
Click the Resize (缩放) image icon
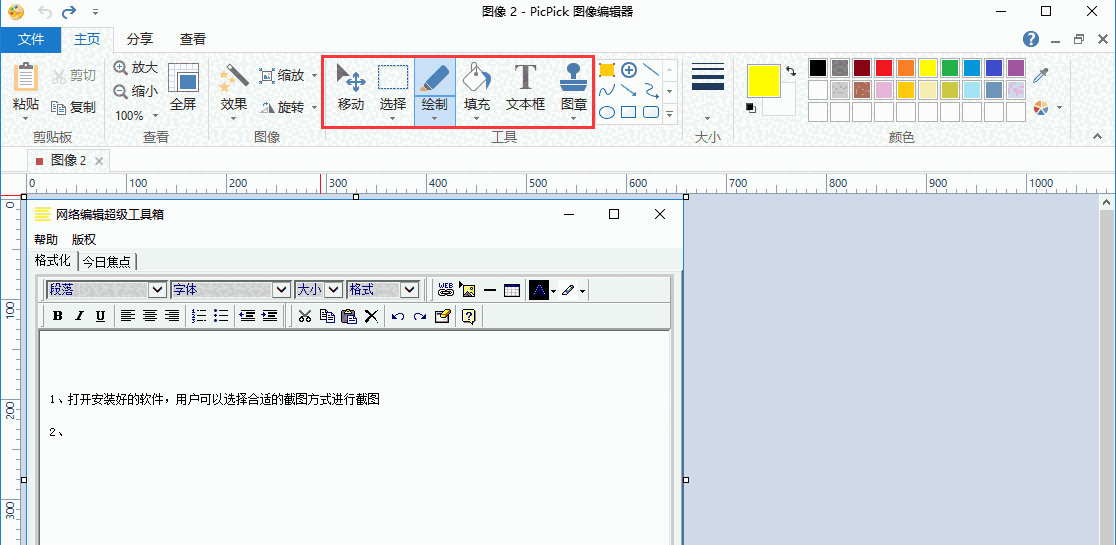pos(267,75)
